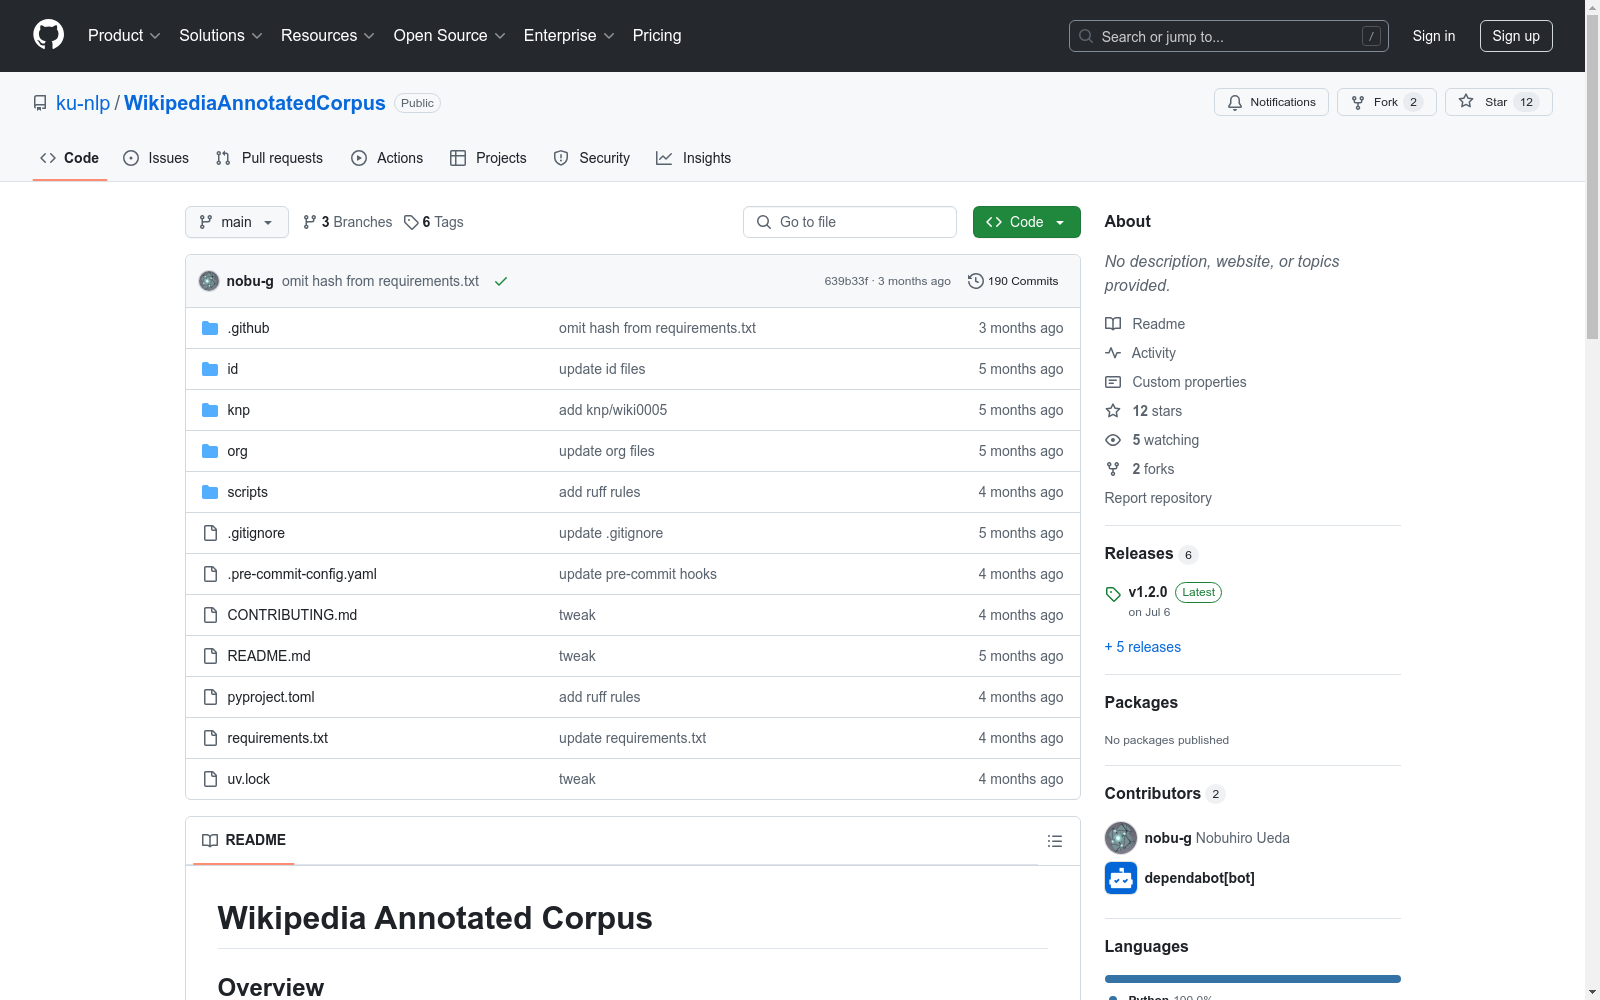The image size is (1600, 1000).
Task: Click the Readme book icon in About
Action: (1113, 324)
